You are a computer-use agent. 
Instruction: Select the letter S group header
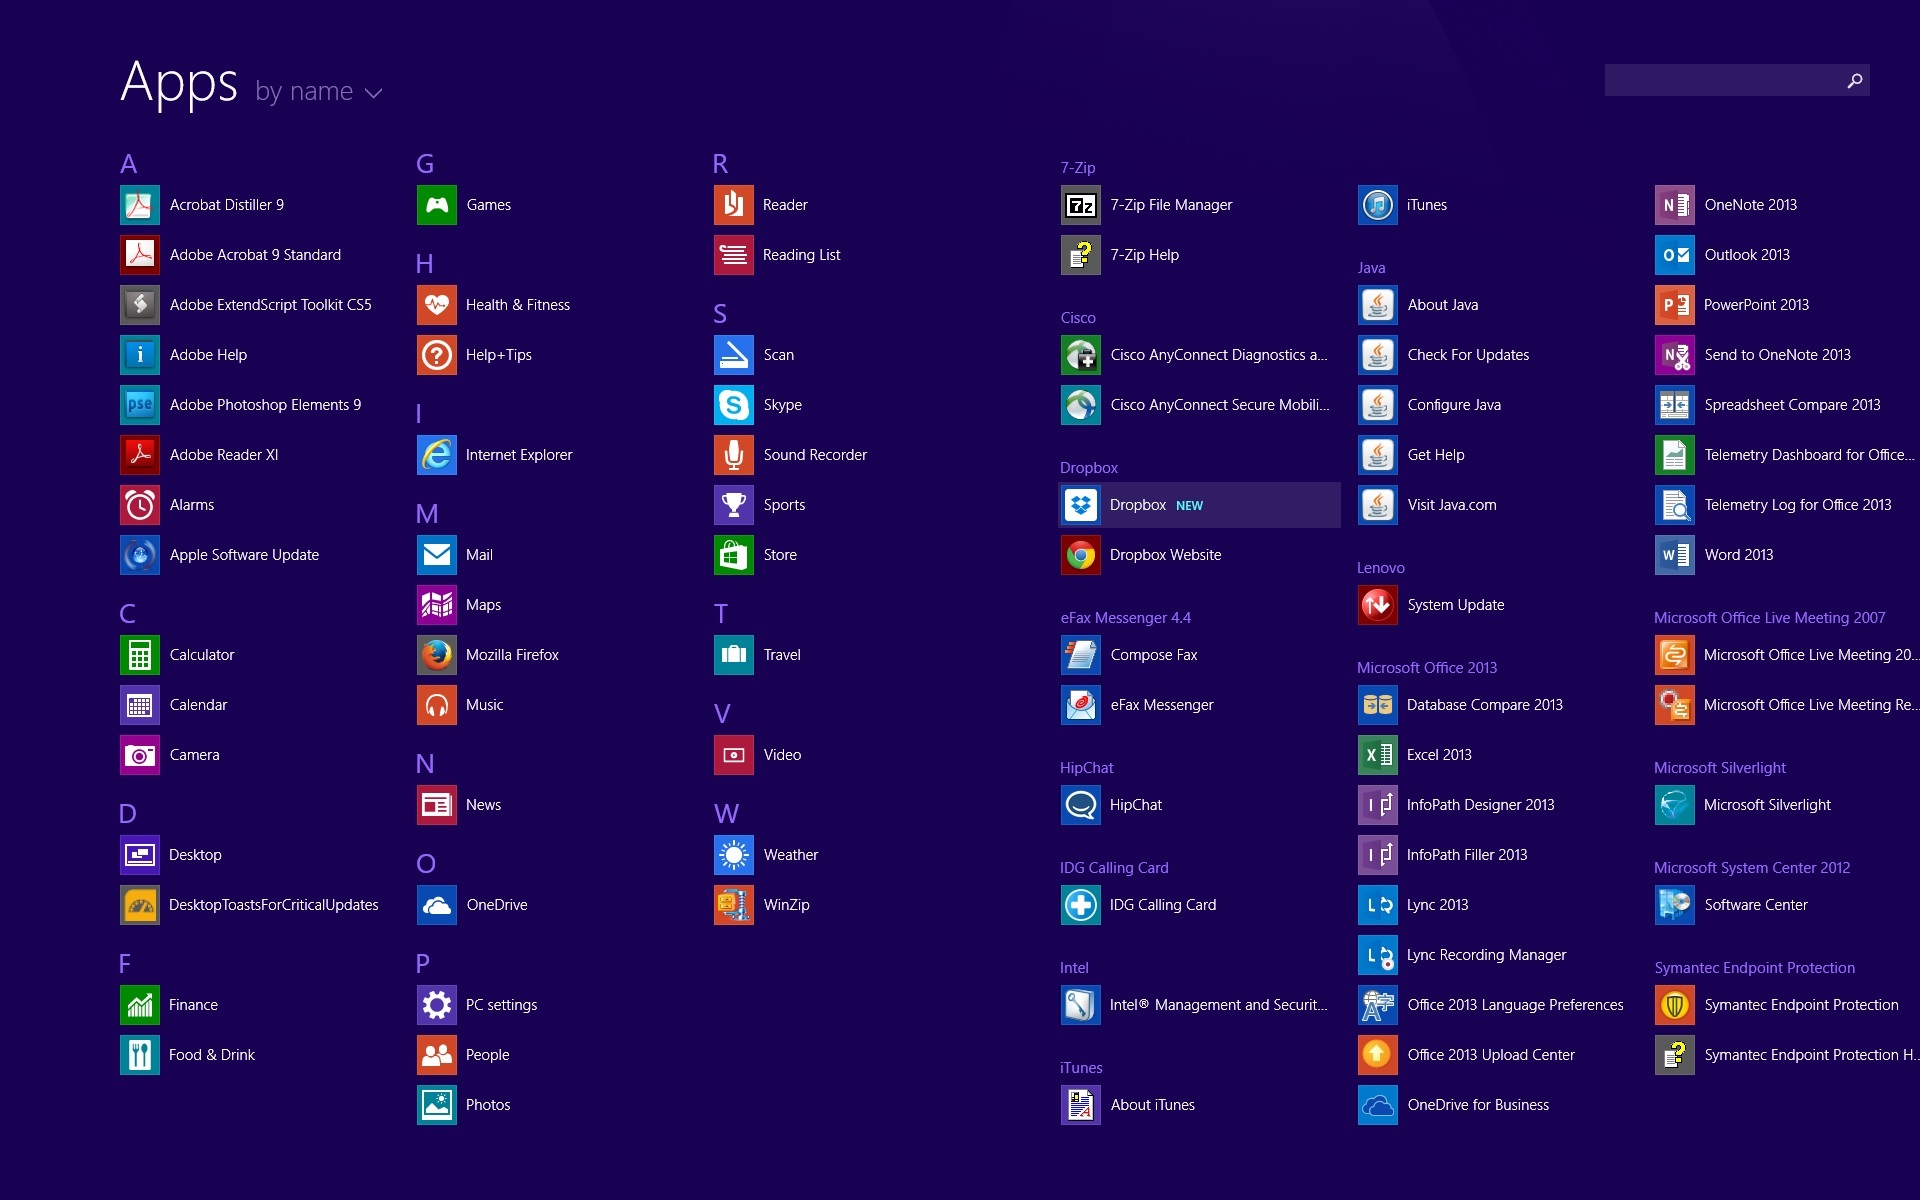coord(720,314)
